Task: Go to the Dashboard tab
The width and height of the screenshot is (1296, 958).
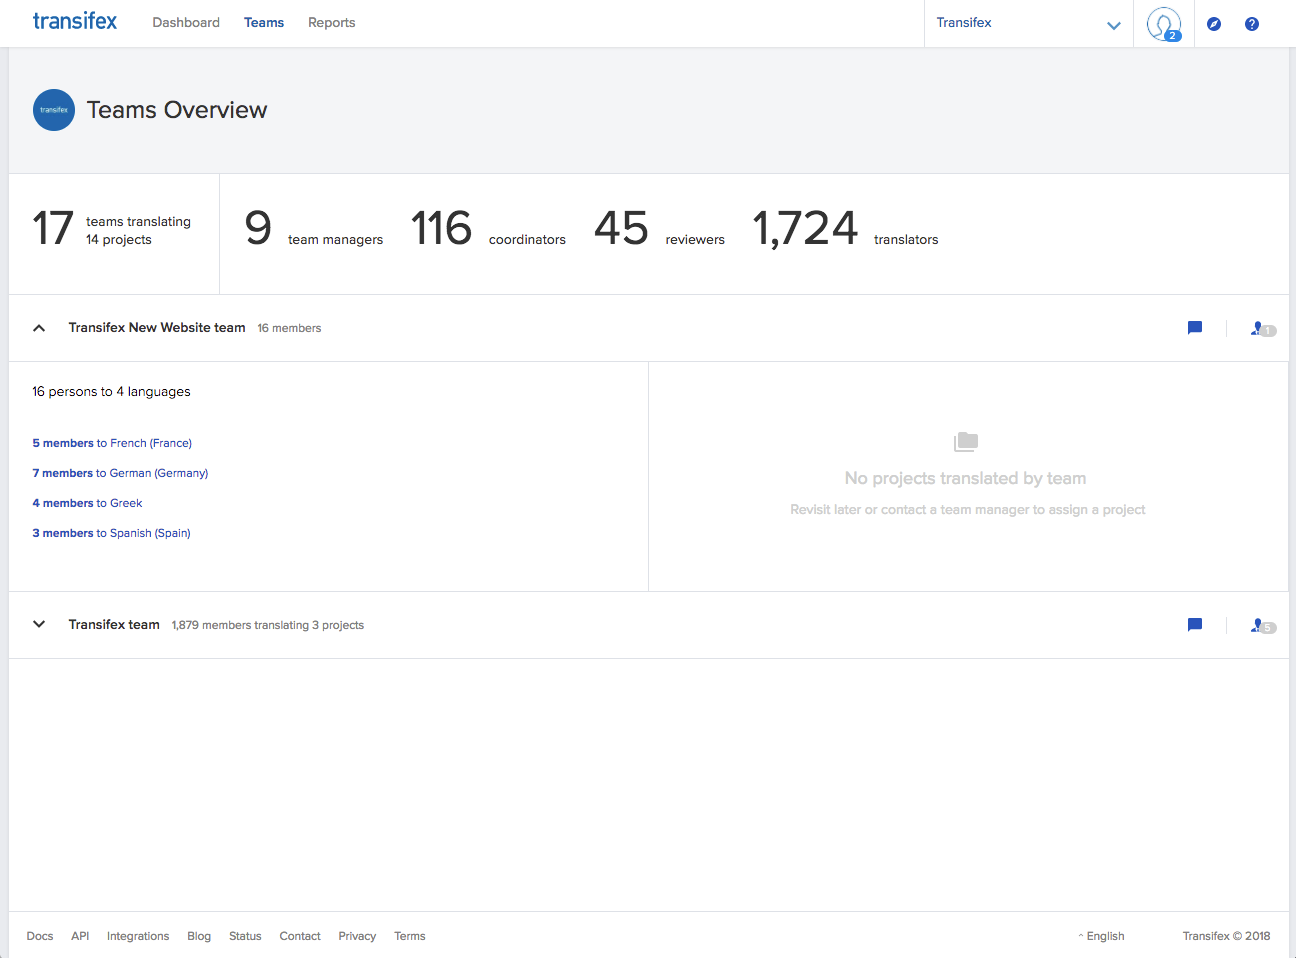Action: click(x=186, y=22)
